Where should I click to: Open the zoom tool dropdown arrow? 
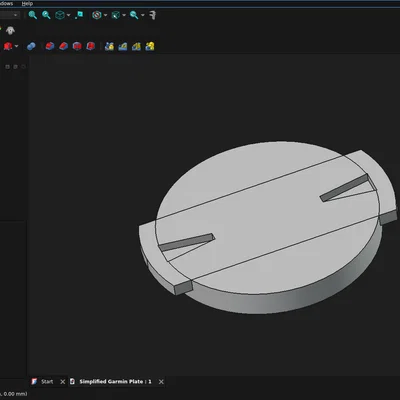tap(143, 15)
